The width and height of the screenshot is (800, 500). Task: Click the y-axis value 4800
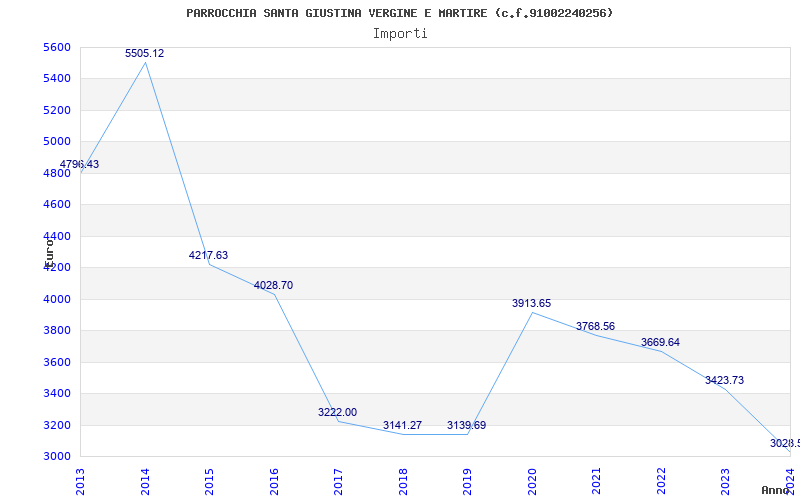pyautogui.click(x=58, y=173)
